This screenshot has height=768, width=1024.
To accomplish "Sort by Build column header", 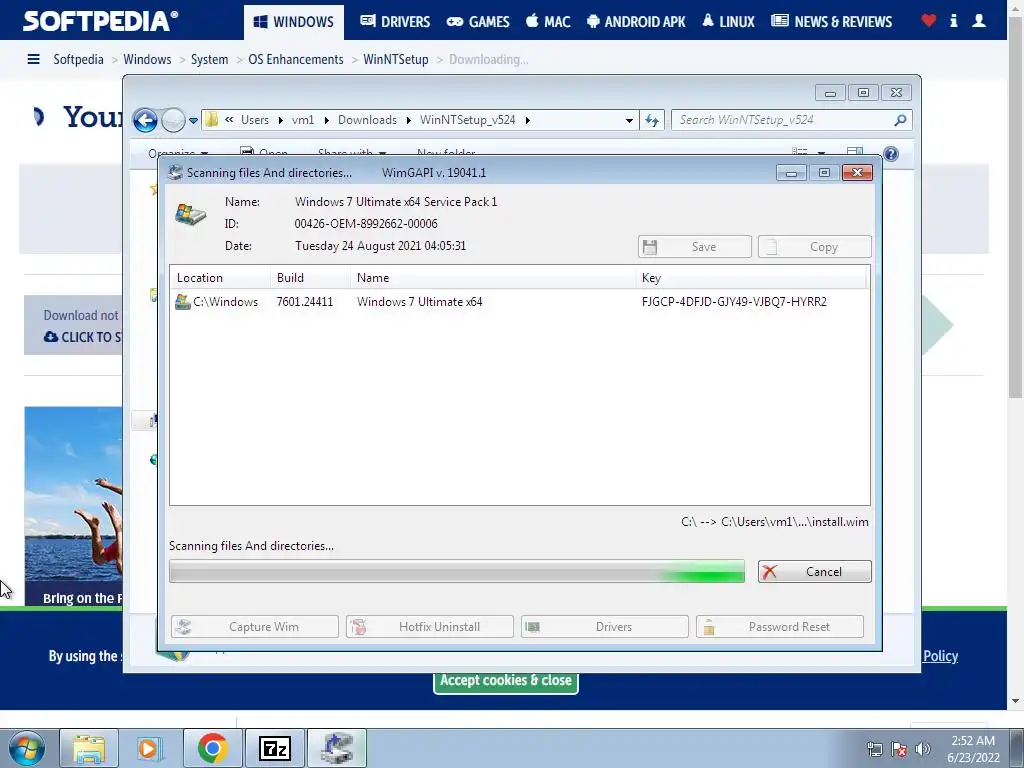I will (310, 278).
